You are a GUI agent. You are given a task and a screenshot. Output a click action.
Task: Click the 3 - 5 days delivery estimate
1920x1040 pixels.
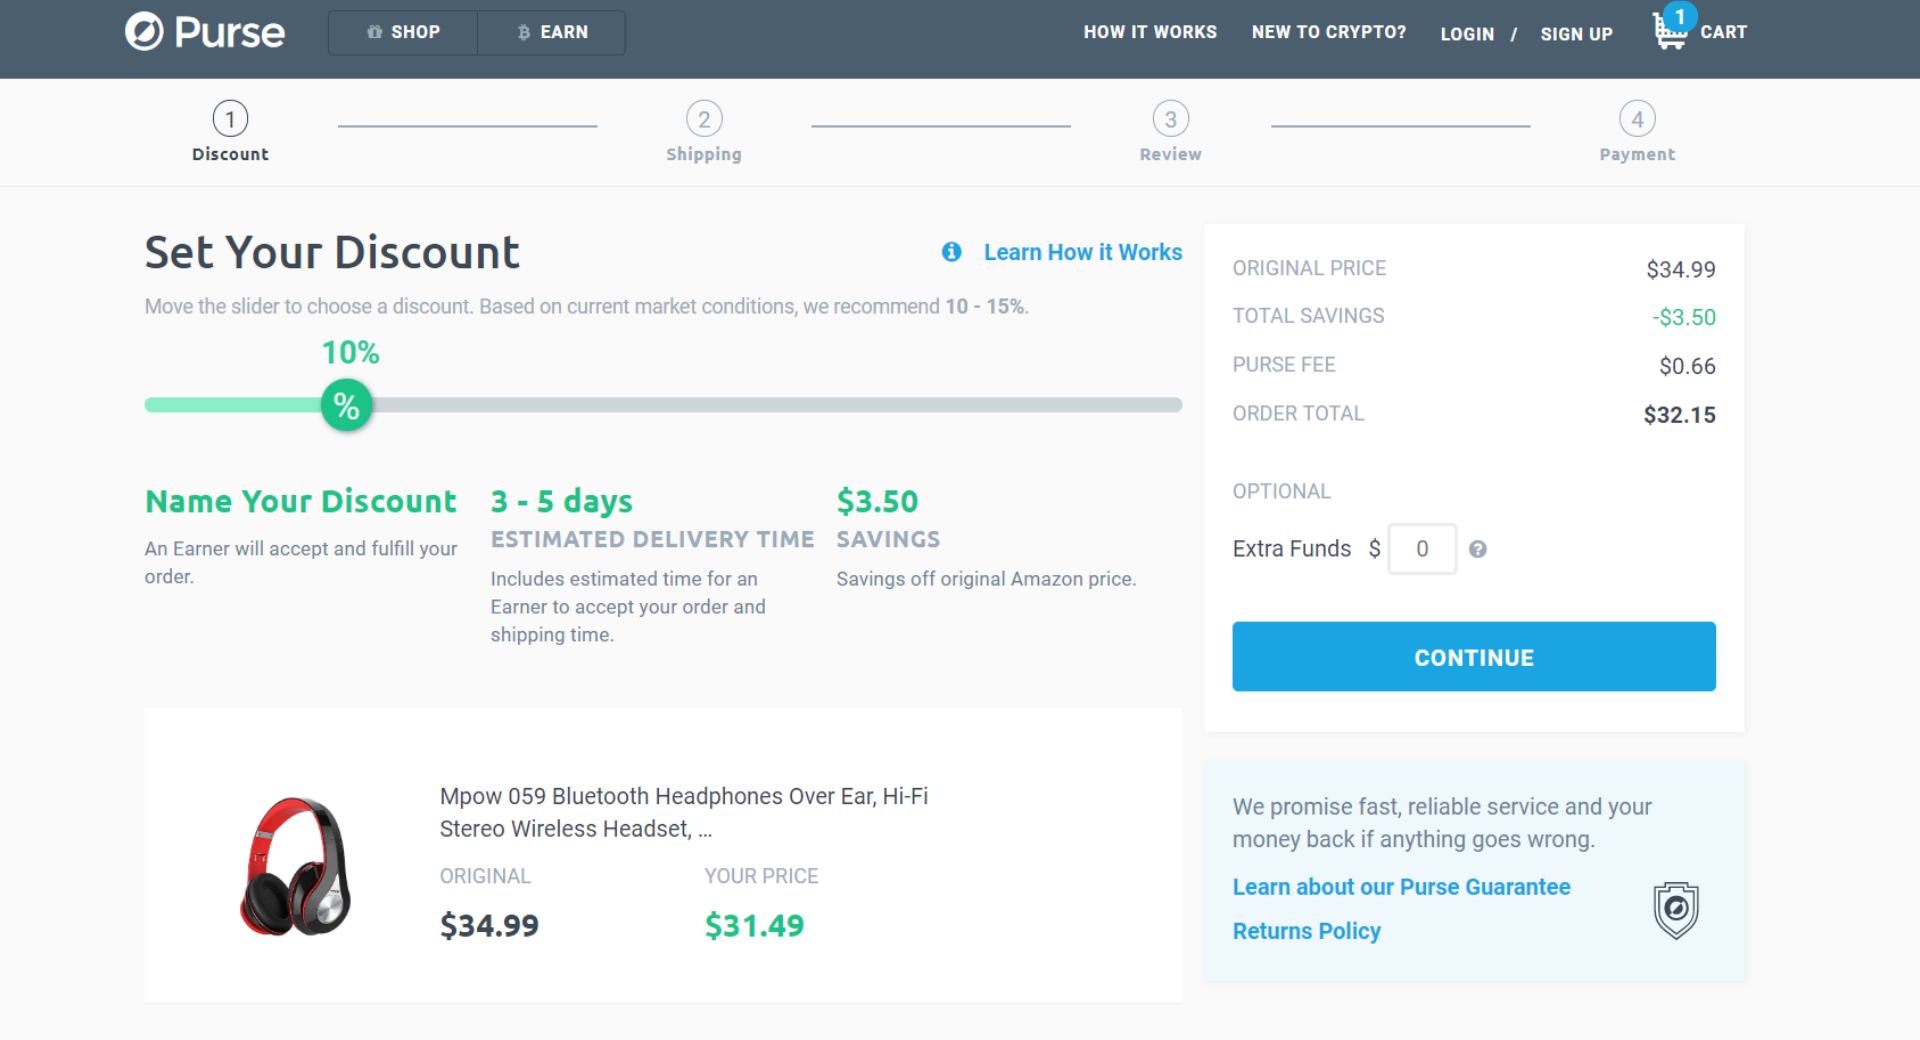[561, 501]
